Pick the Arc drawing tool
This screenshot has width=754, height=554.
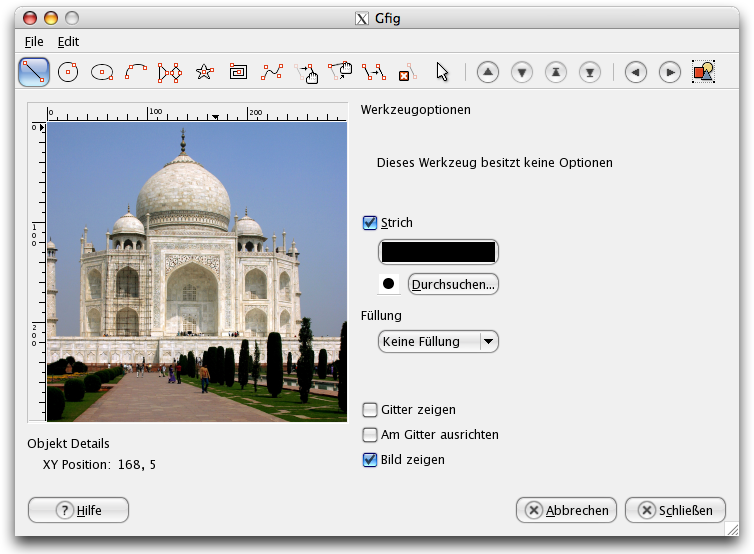(x=136, y=72)
